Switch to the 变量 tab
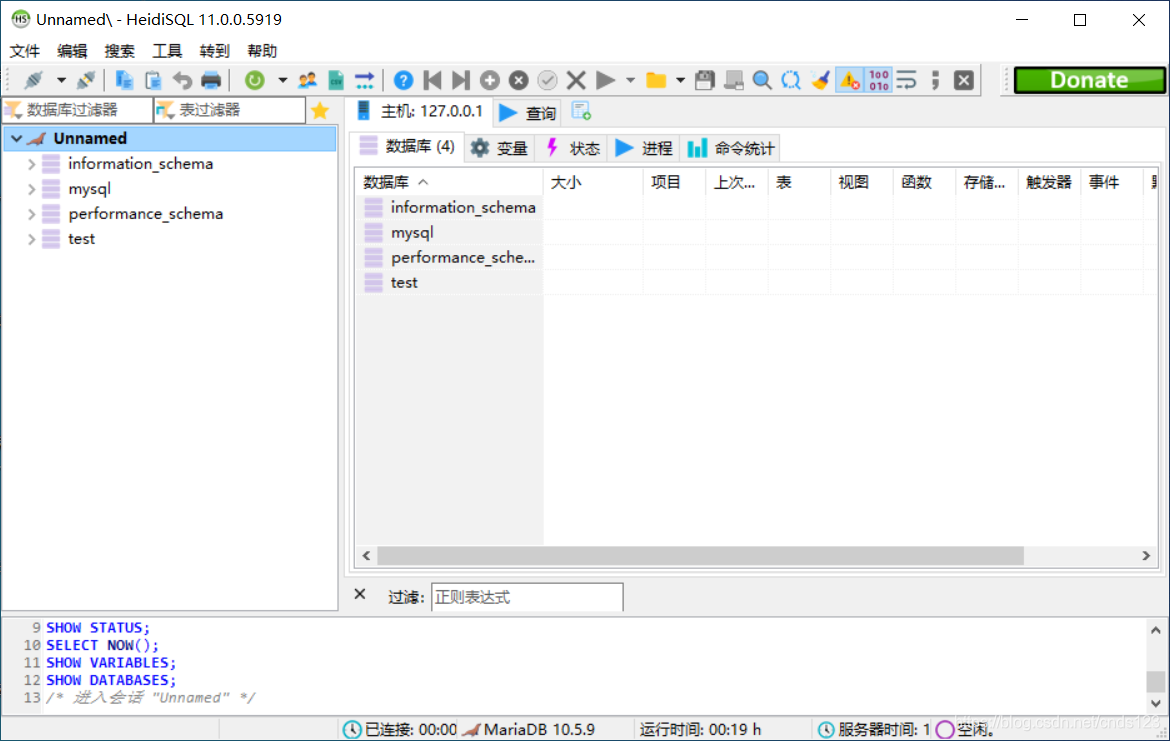The width and height of the screenshot is (1170, 741). [500, 148]
